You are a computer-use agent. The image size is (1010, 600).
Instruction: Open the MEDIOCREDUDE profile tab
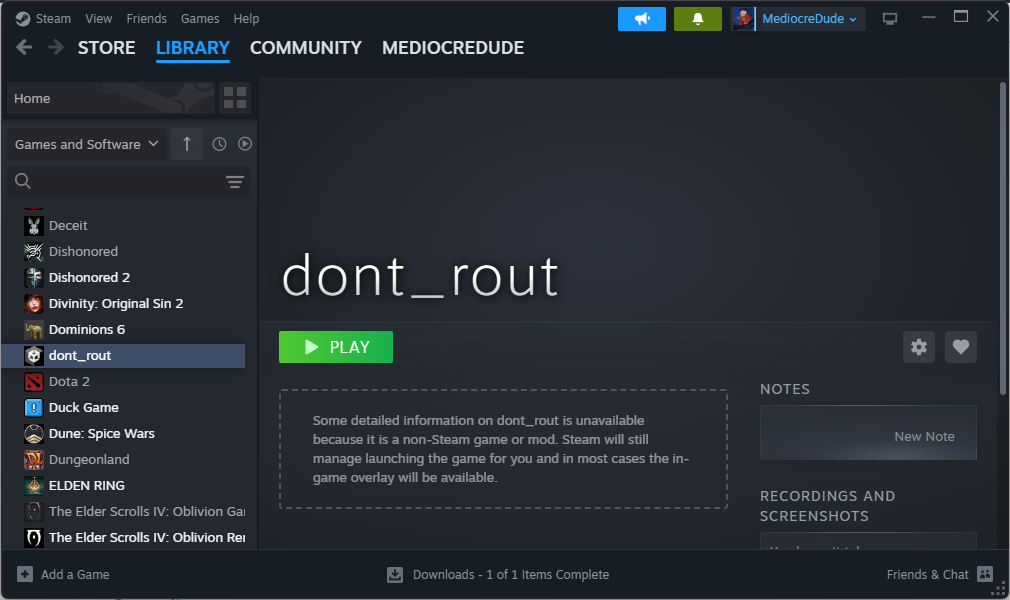(x=453, y=48)
